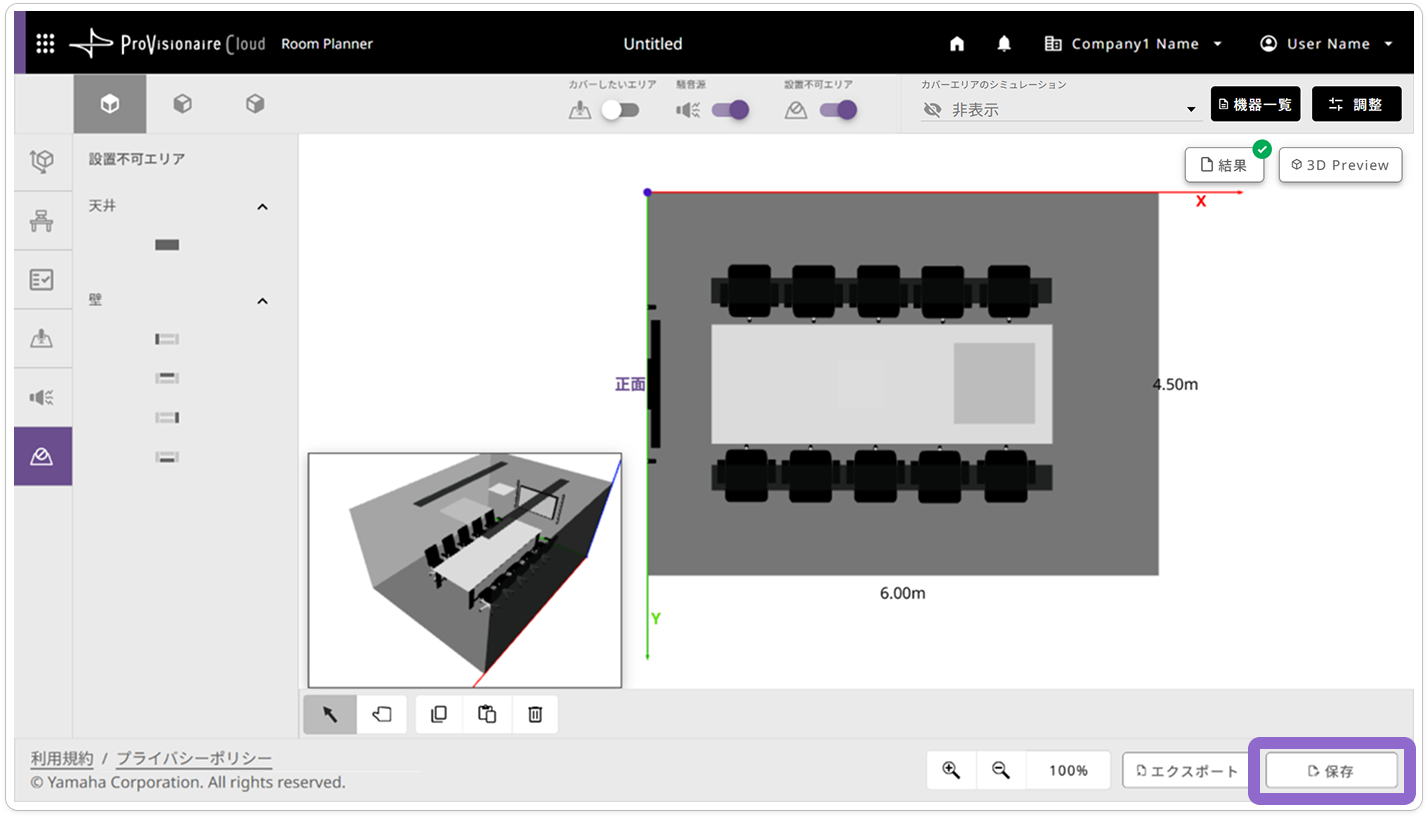The image size is (1428, 818).
Task: Open the 結果 results button
Action: (1224, 165)
